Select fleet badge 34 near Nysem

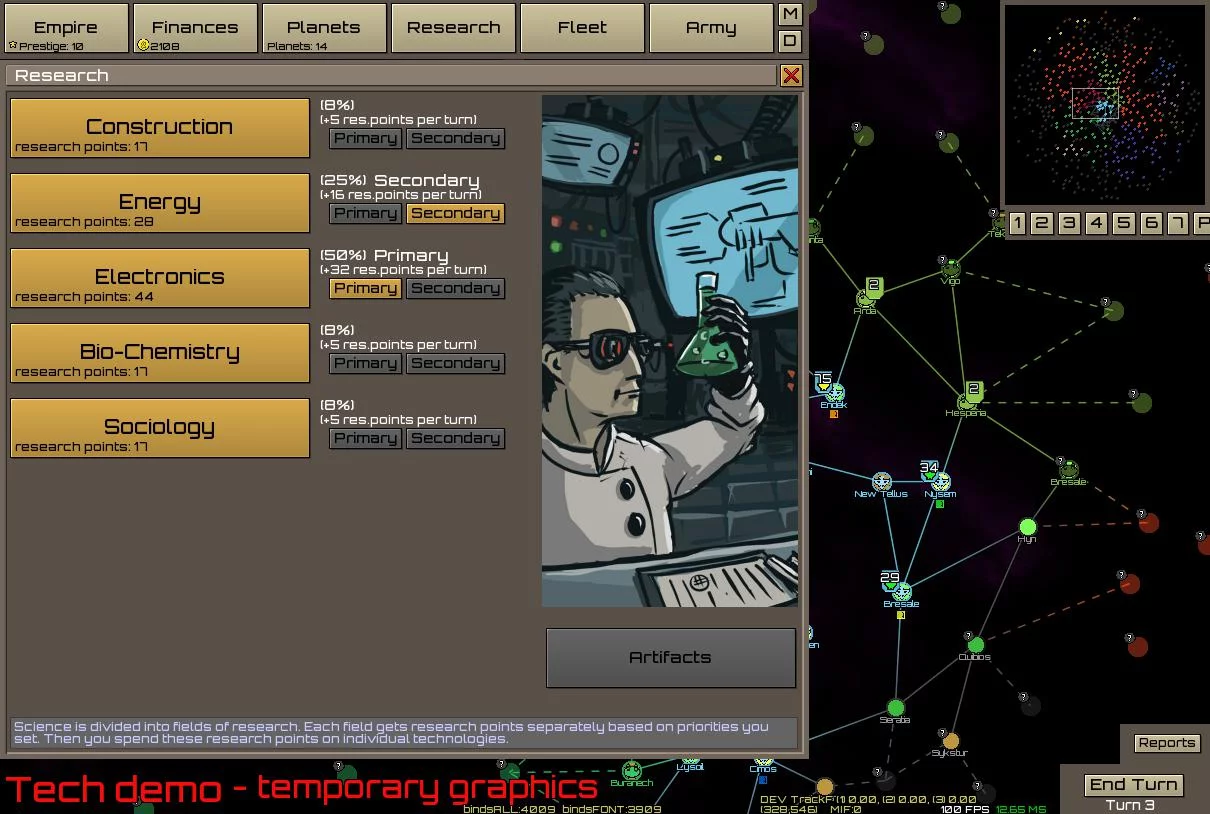pyautogui.click(x=930, y=468)
